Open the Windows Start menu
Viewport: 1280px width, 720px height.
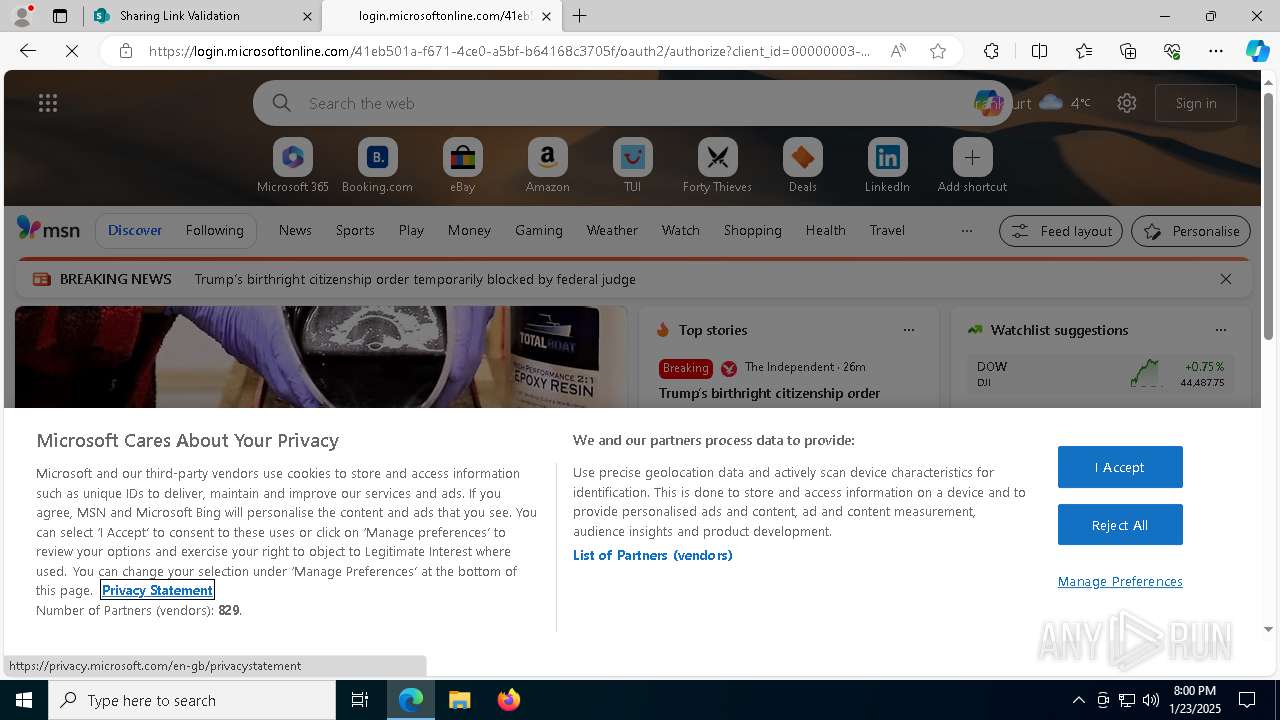(24, 700)
